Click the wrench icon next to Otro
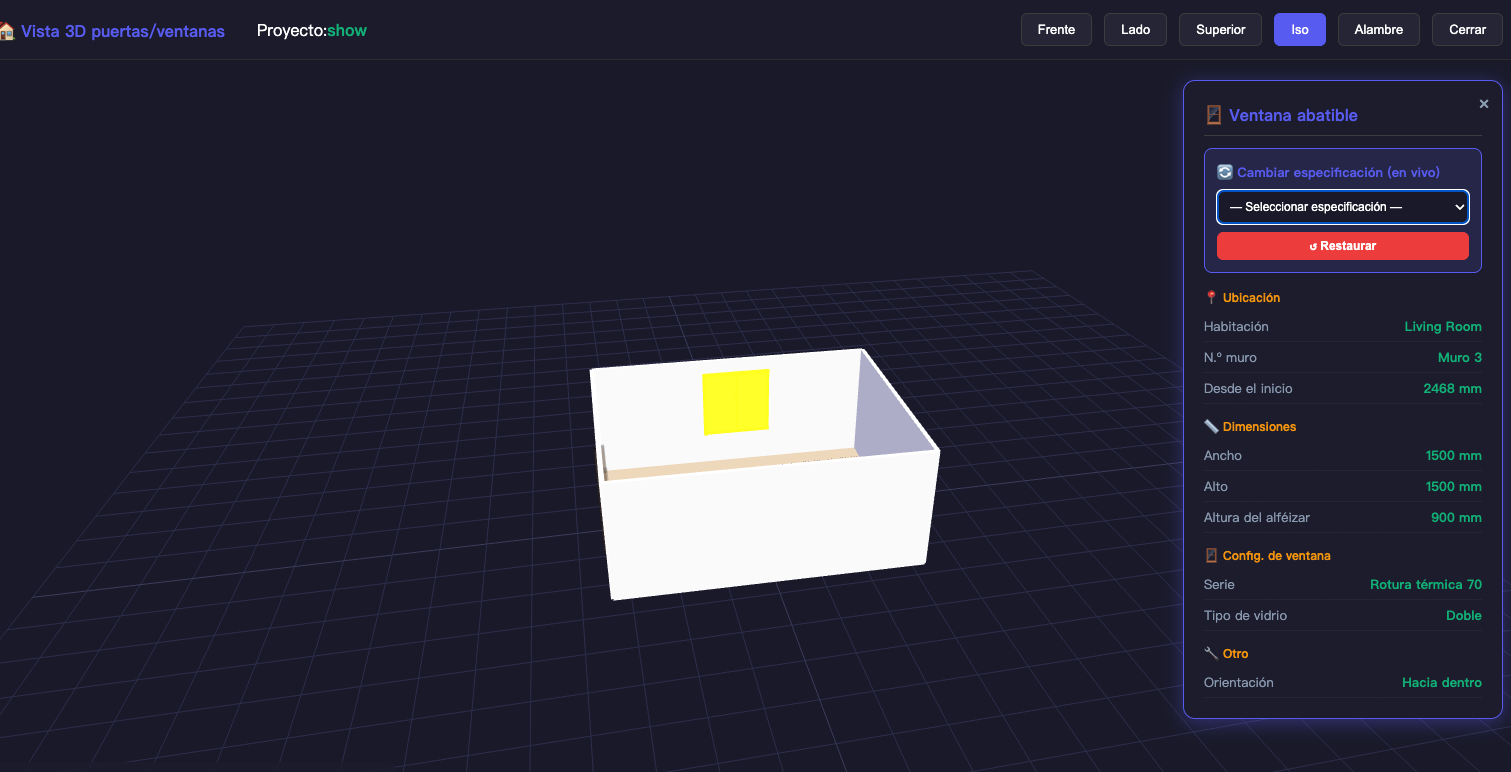 click(x=1211, y=654)
